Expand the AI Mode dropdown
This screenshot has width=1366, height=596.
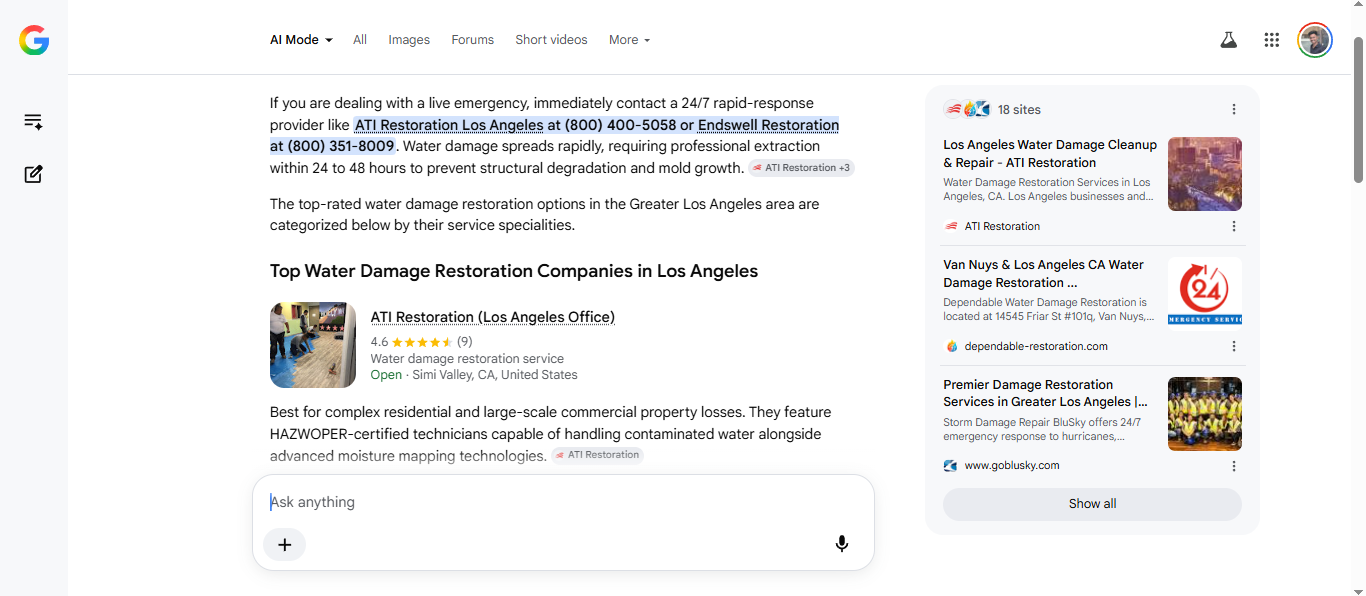301,40
